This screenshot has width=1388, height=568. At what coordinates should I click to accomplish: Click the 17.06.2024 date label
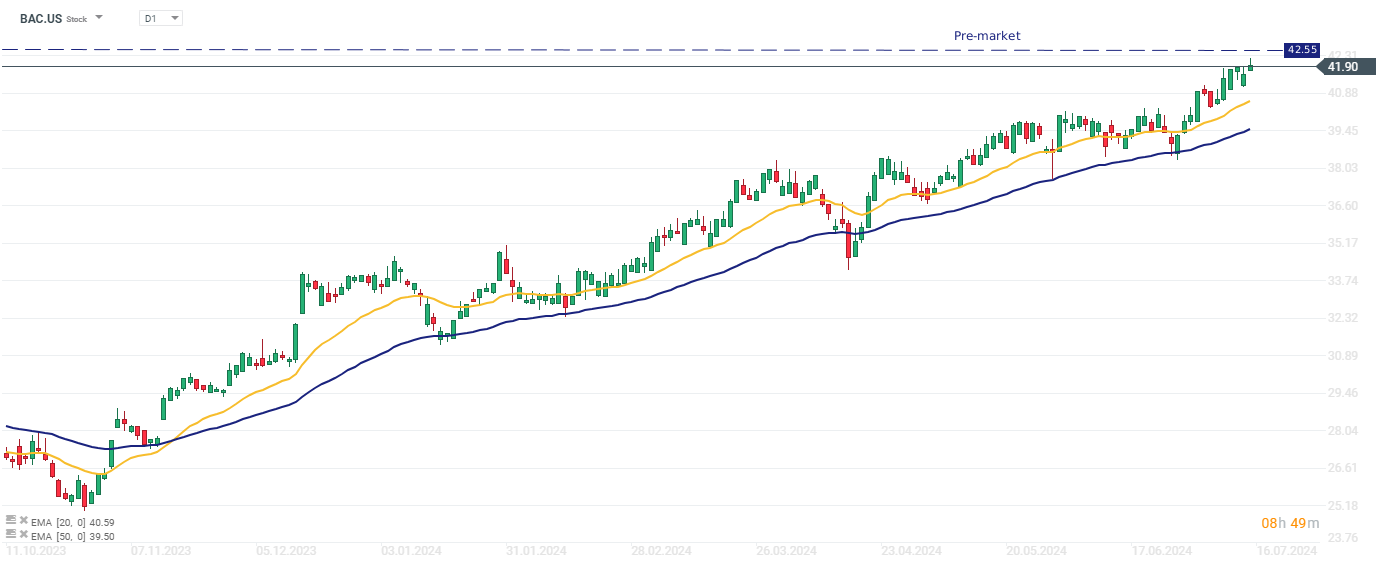click(x=1161, y=551)
